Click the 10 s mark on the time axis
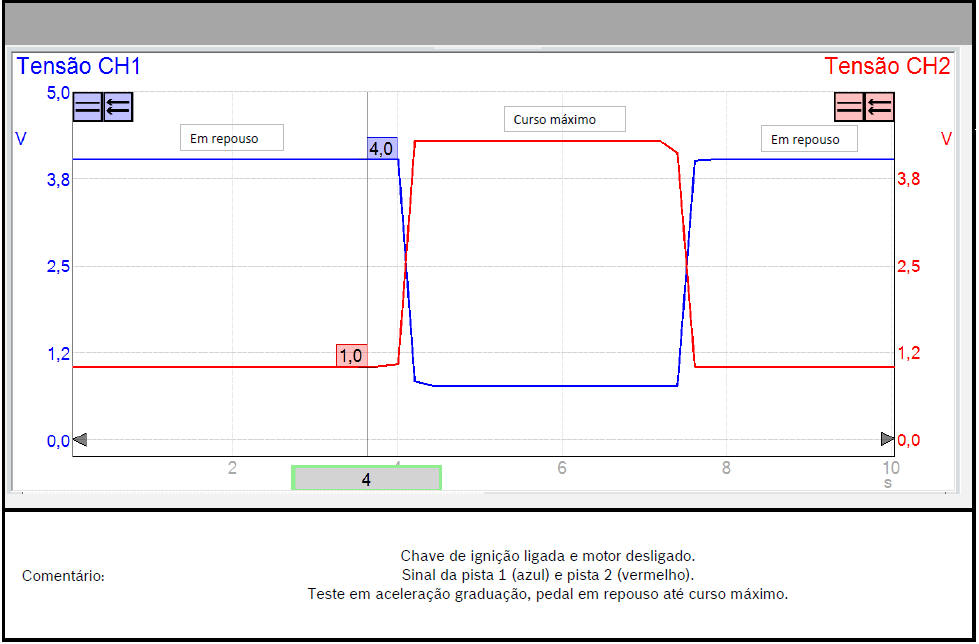Viewport: 979px width, 644px height. (889, 467)
